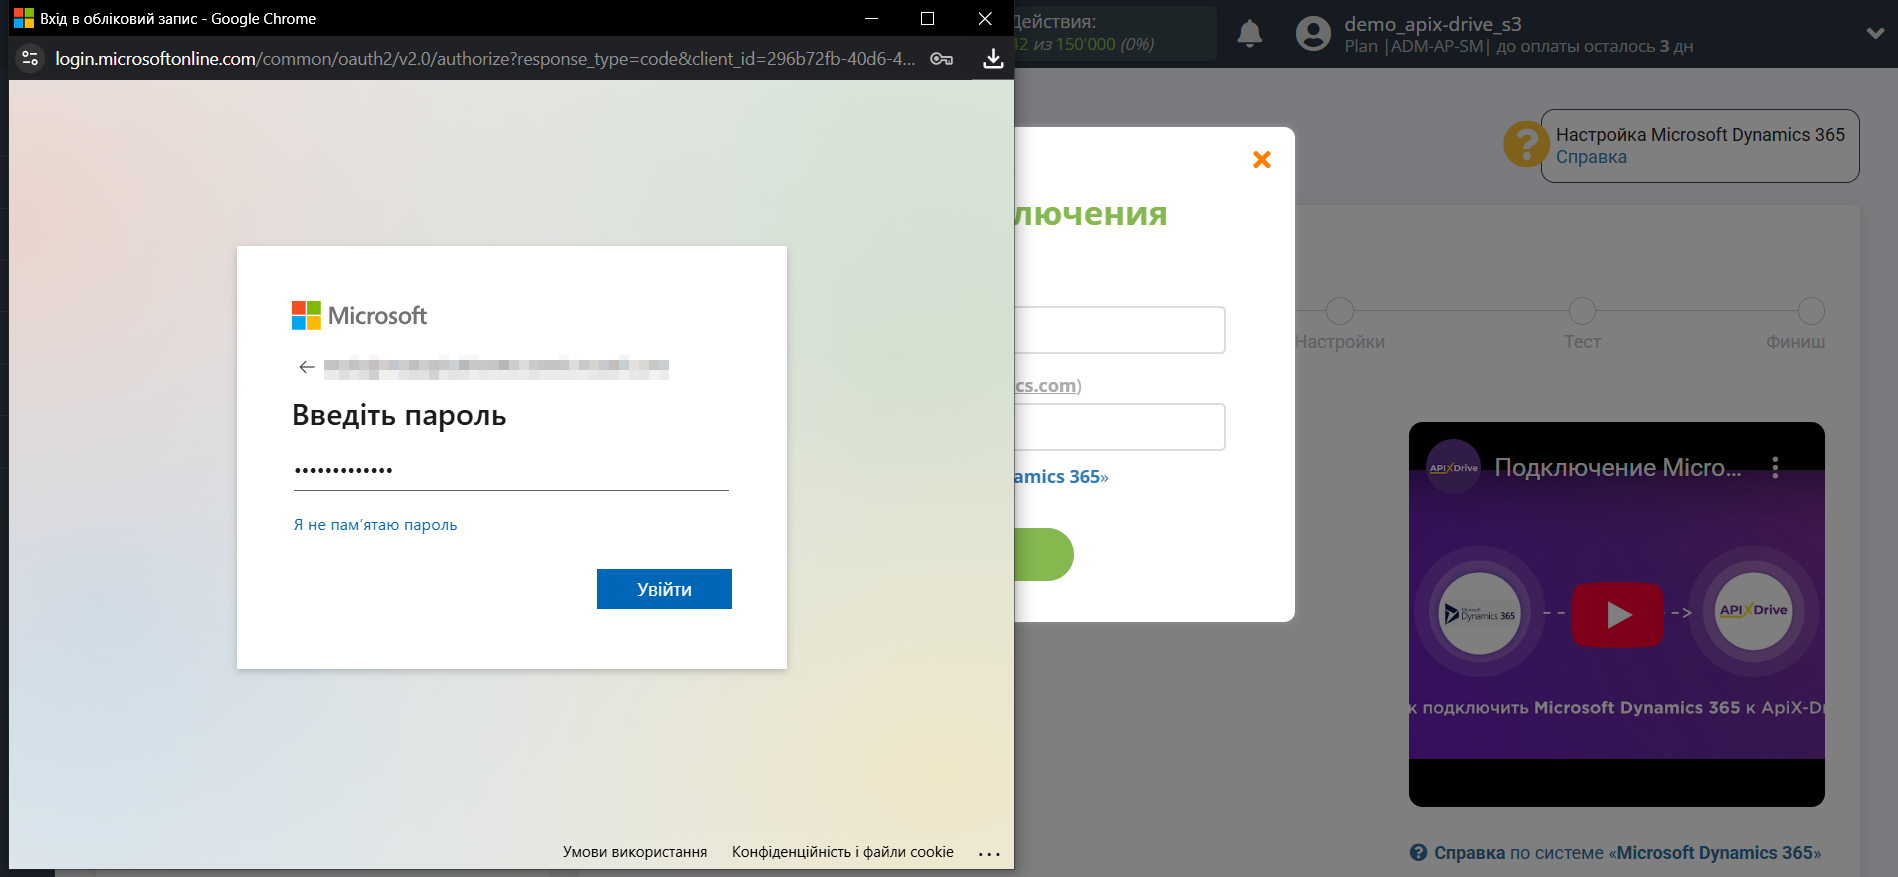Viewport: 1898px width, 877px height.
Task: Click the 'cs.com)' link in dialog
Action: pos(1046,386)
